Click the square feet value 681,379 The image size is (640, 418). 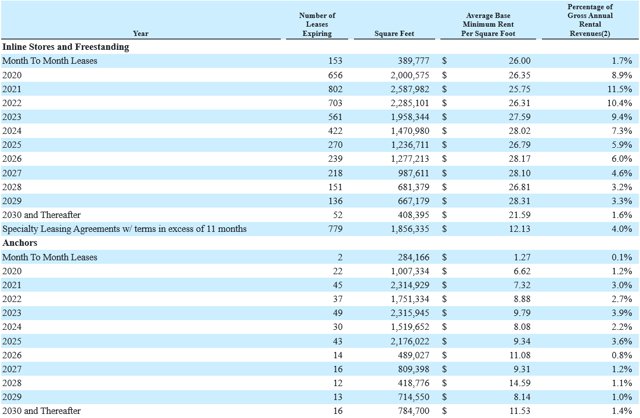pos(413,187)
